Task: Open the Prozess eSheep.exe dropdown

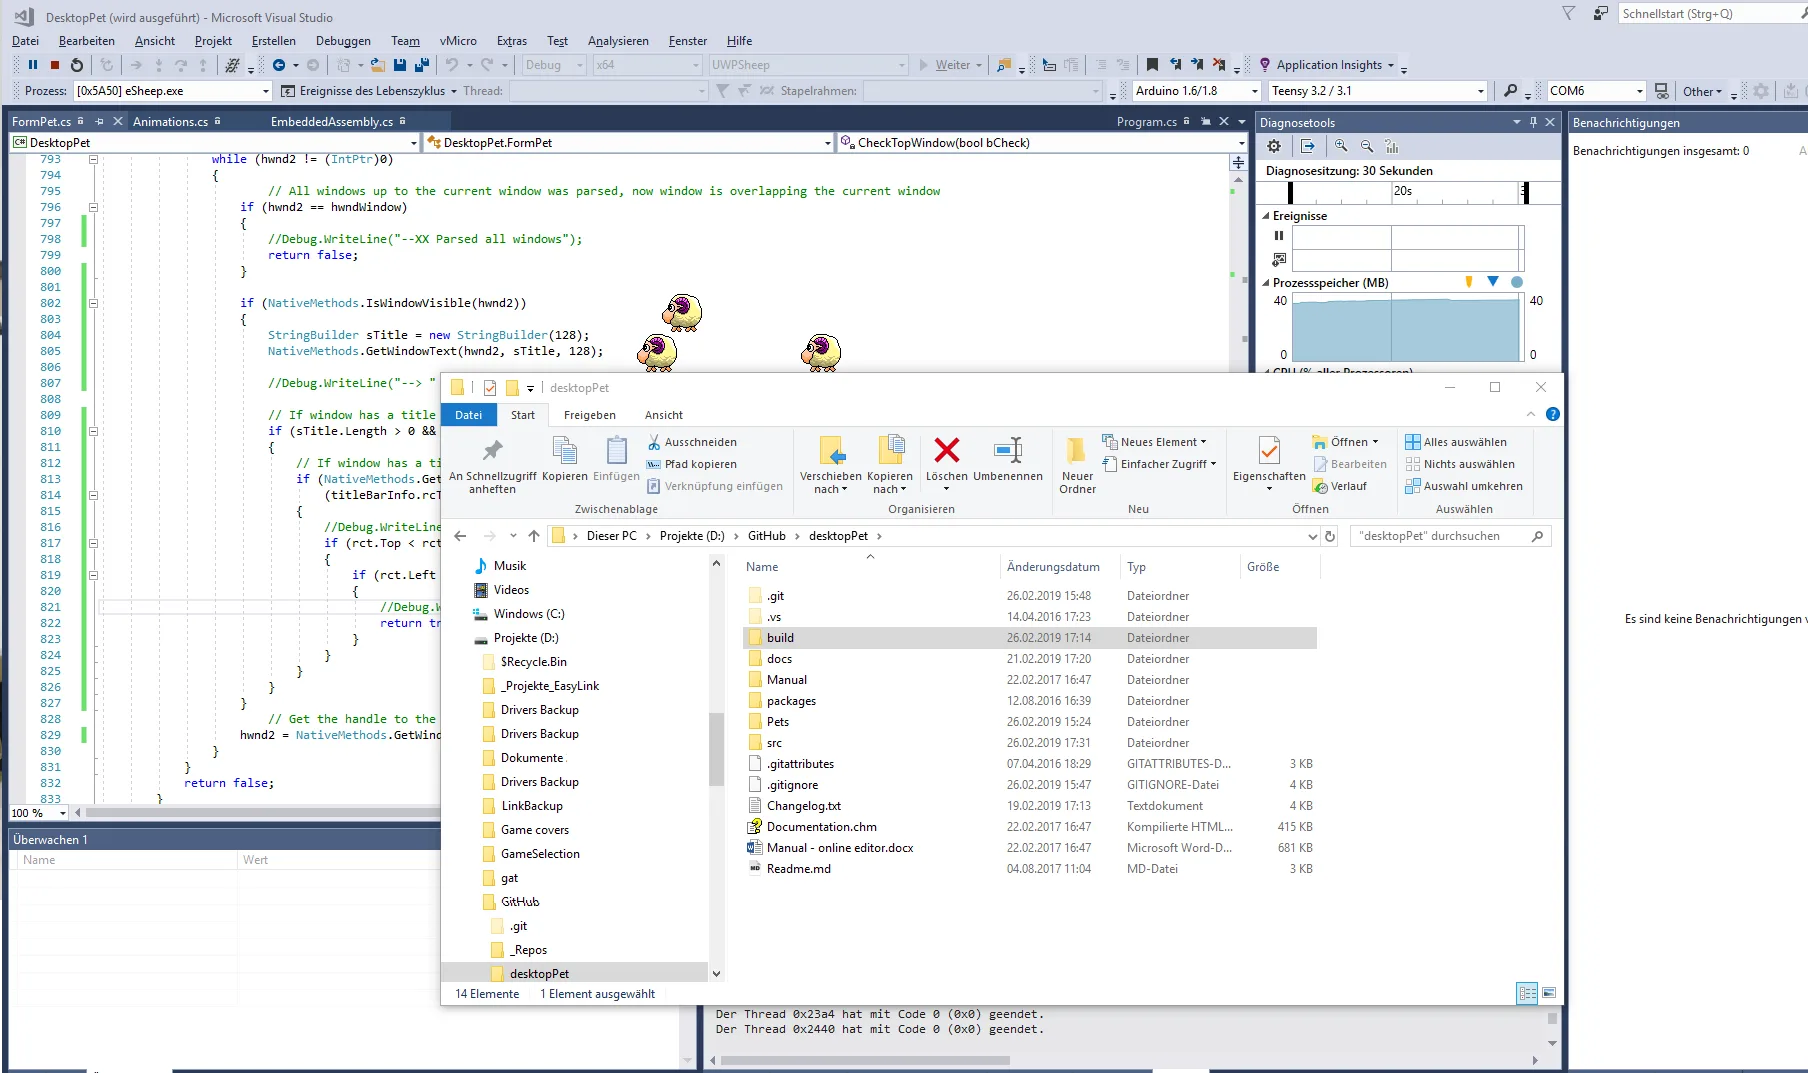Action: tap(266, 91)
